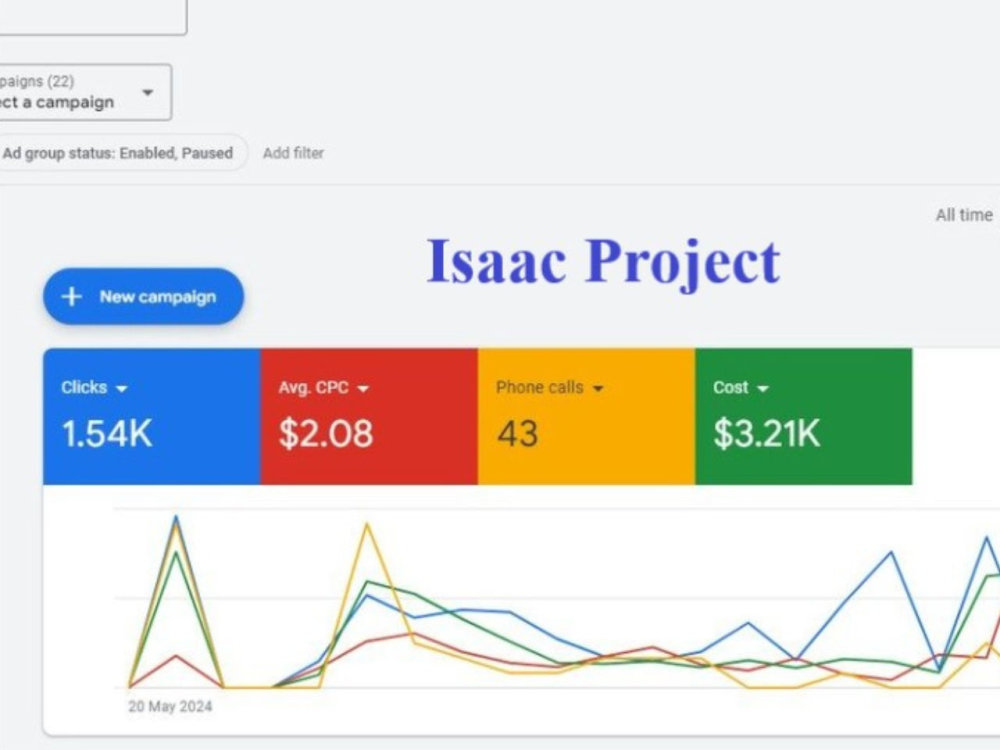This screenshot has height=750, width=1000.
Task: Click the 20 May 2024 chart date label
Action: point(170,707)
